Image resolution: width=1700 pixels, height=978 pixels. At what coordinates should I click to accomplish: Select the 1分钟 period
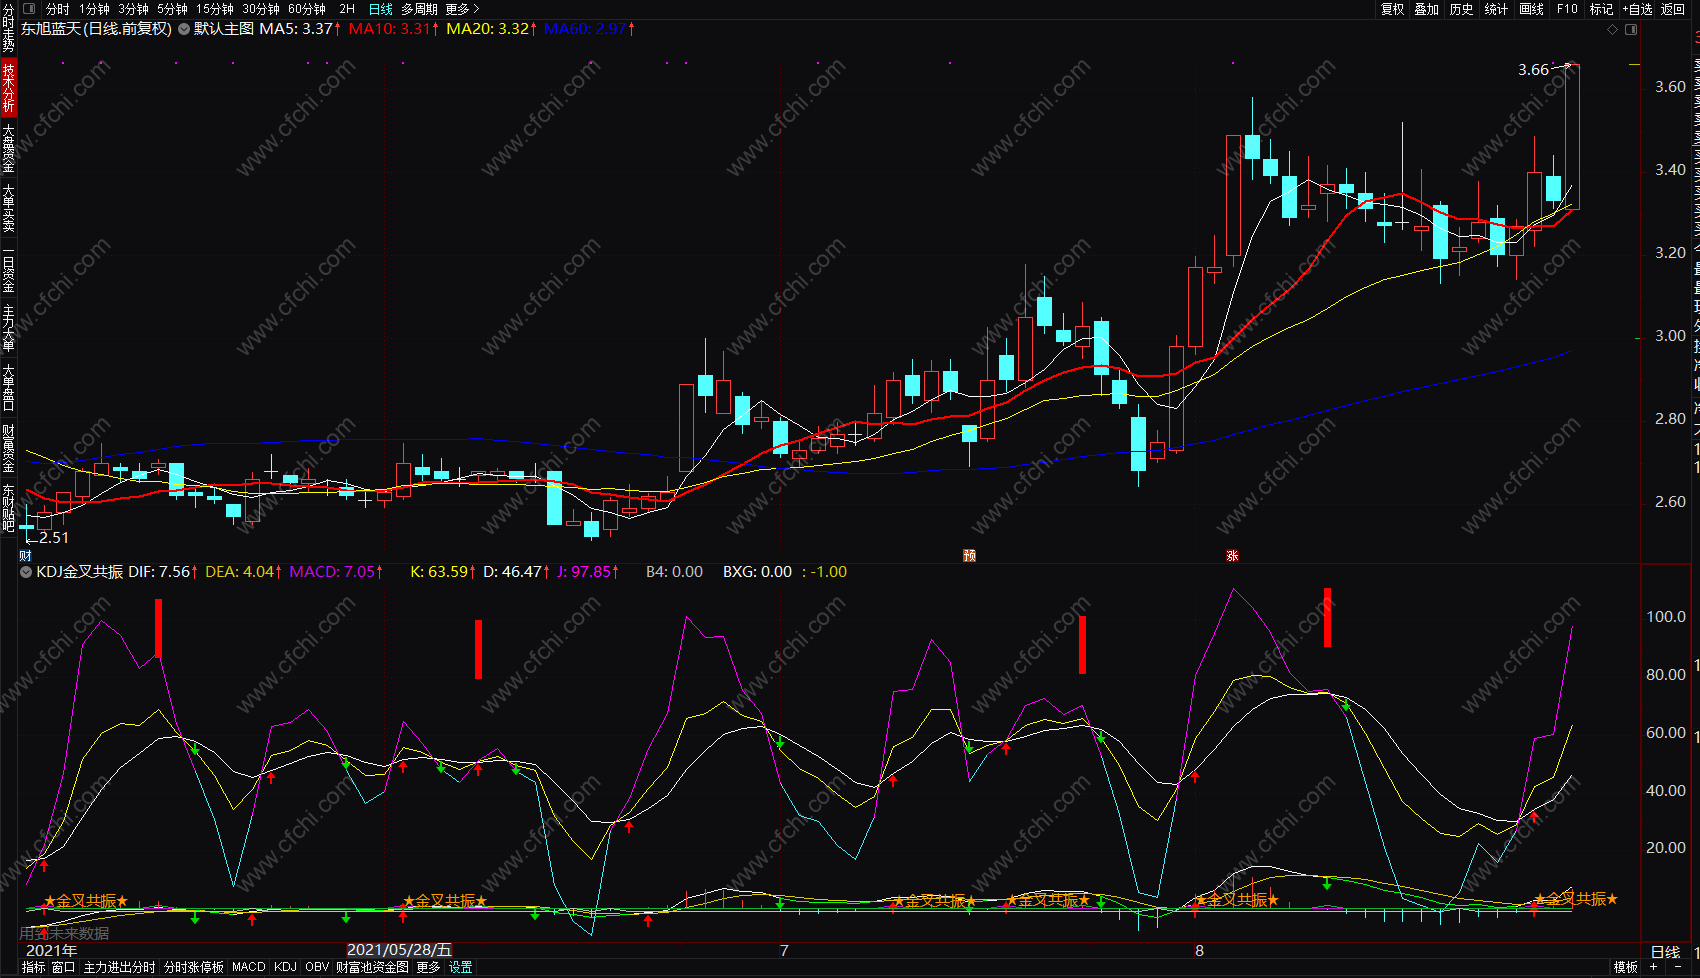[94, 9]
